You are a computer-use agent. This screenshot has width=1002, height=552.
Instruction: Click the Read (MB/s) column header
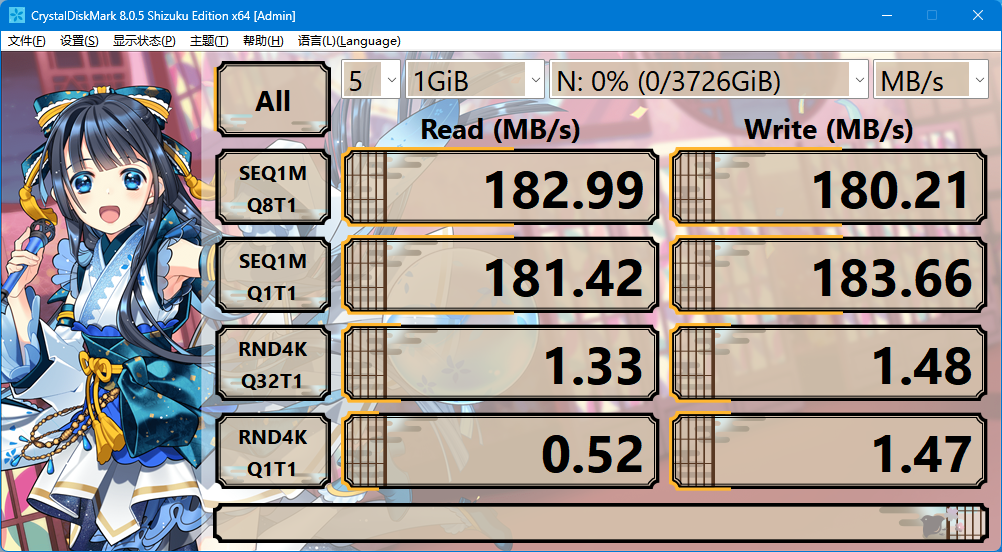click(x=500, y=130)
